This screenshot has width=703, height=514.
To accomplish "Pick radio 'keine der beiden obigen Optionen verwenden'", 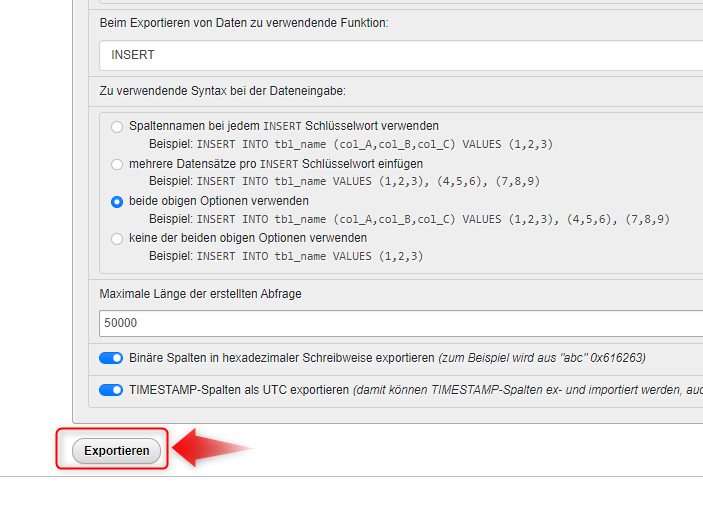I will pyautogui.click(x=118, y=239).
